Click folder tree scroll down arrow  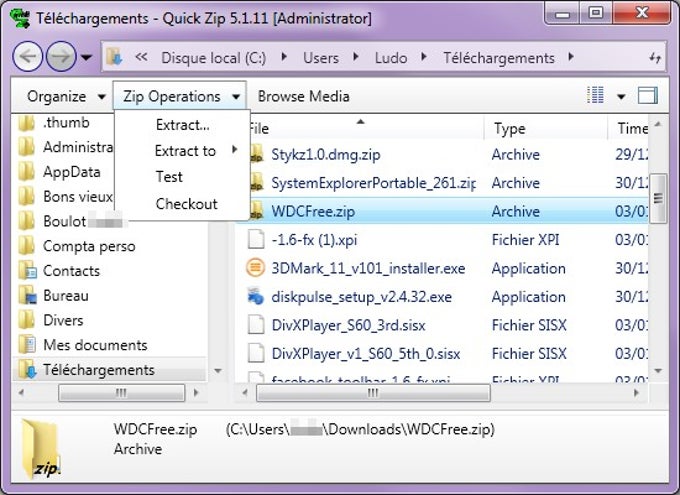[x=218, y=371]
